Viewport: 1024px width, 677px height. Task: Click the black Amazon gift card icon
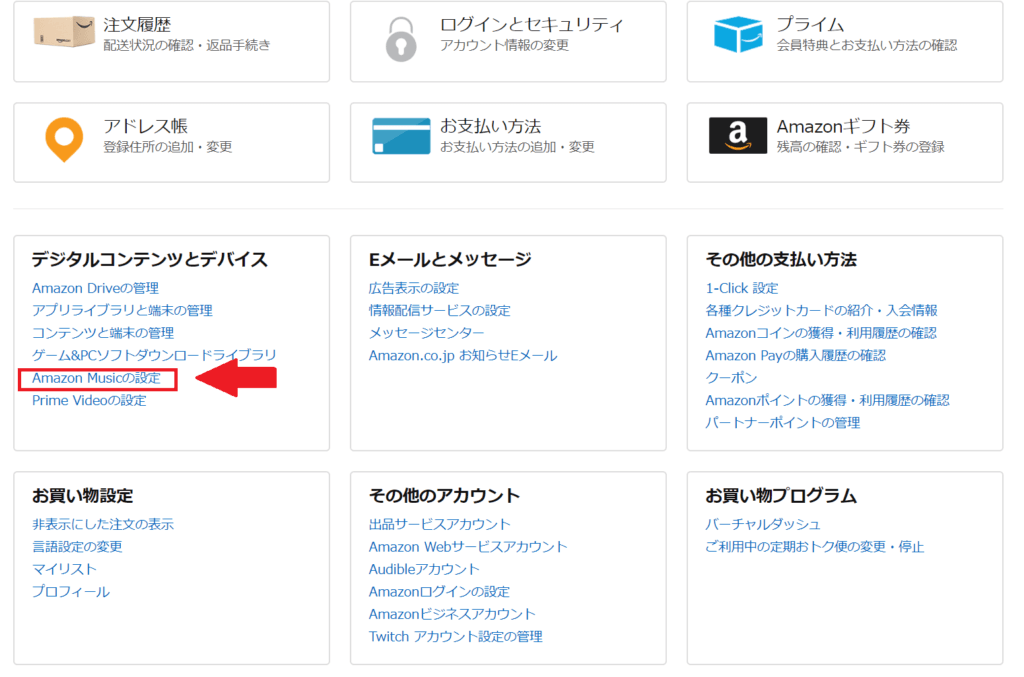point(738,135)
